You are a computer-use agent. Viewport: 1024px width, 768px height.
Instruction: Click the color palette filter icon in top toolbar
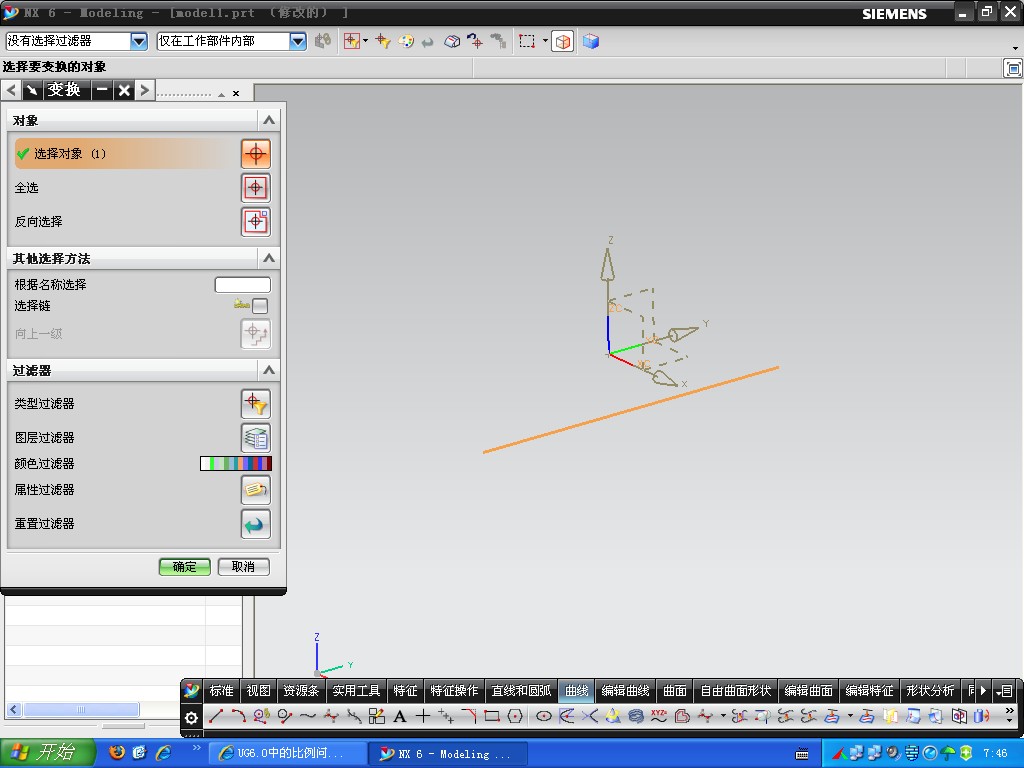[x=406, y=41]
